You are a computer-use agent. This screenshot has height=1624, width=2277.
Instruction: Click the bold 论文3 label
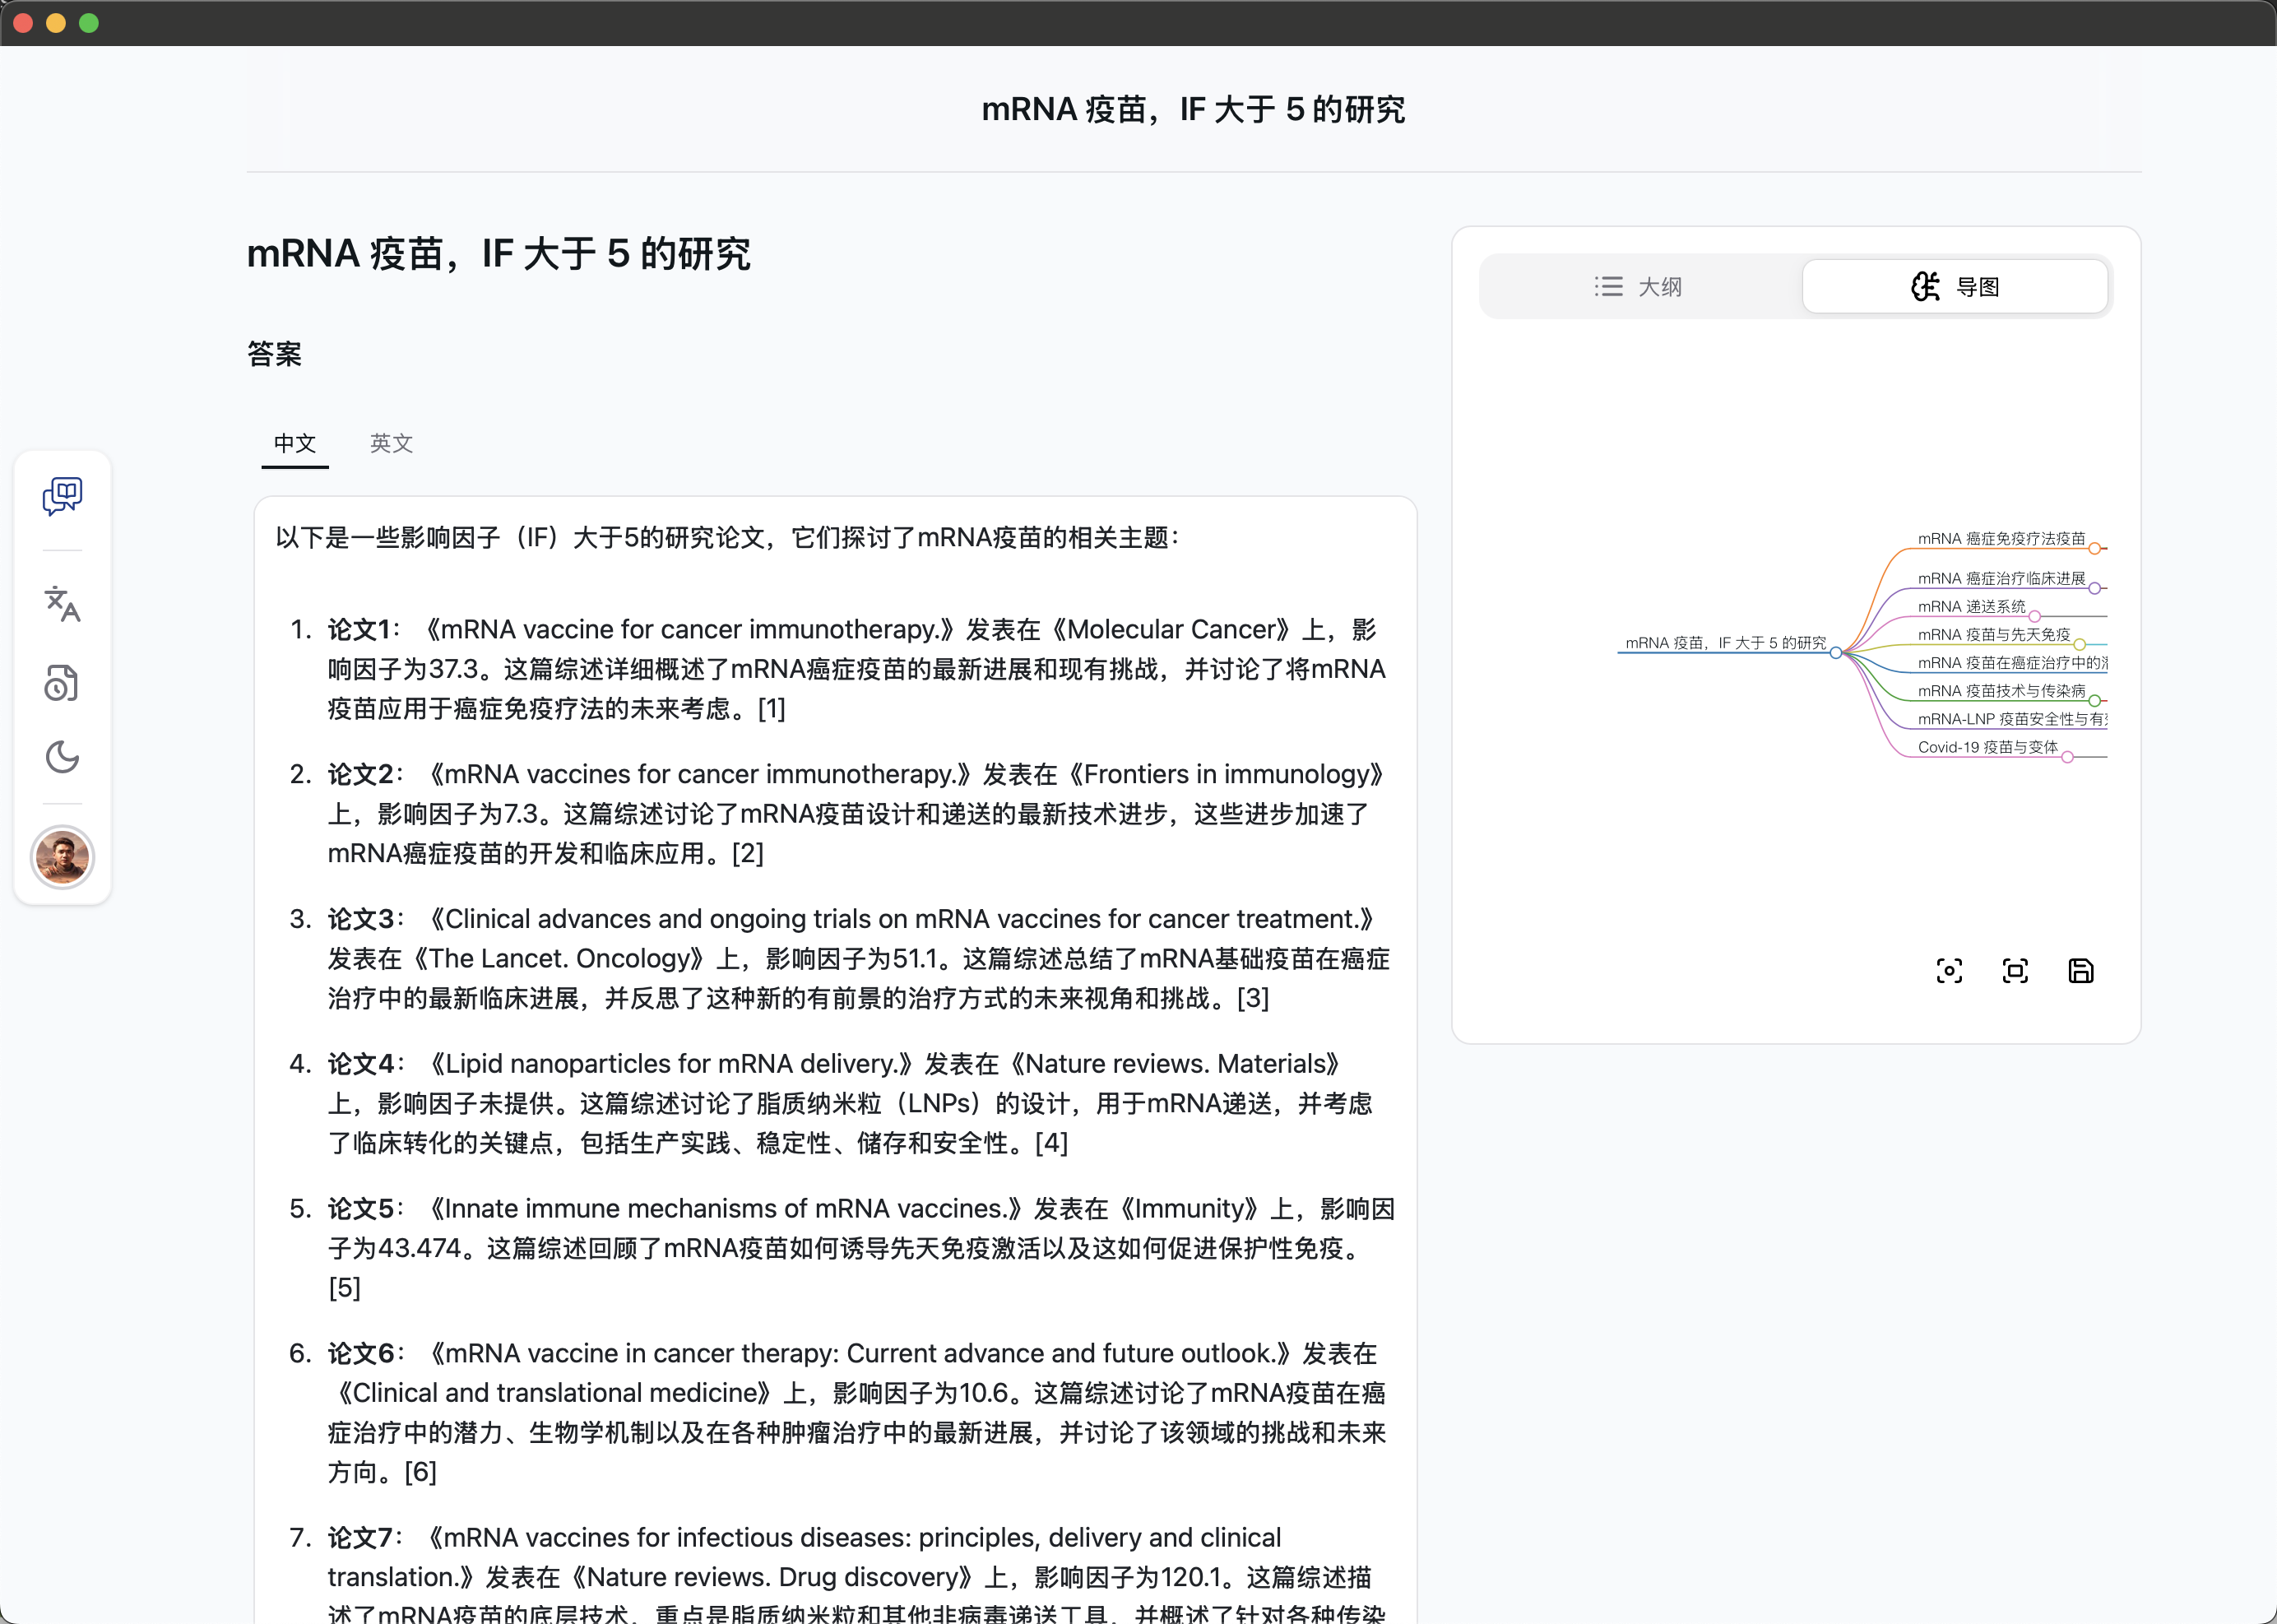point(360,919)
